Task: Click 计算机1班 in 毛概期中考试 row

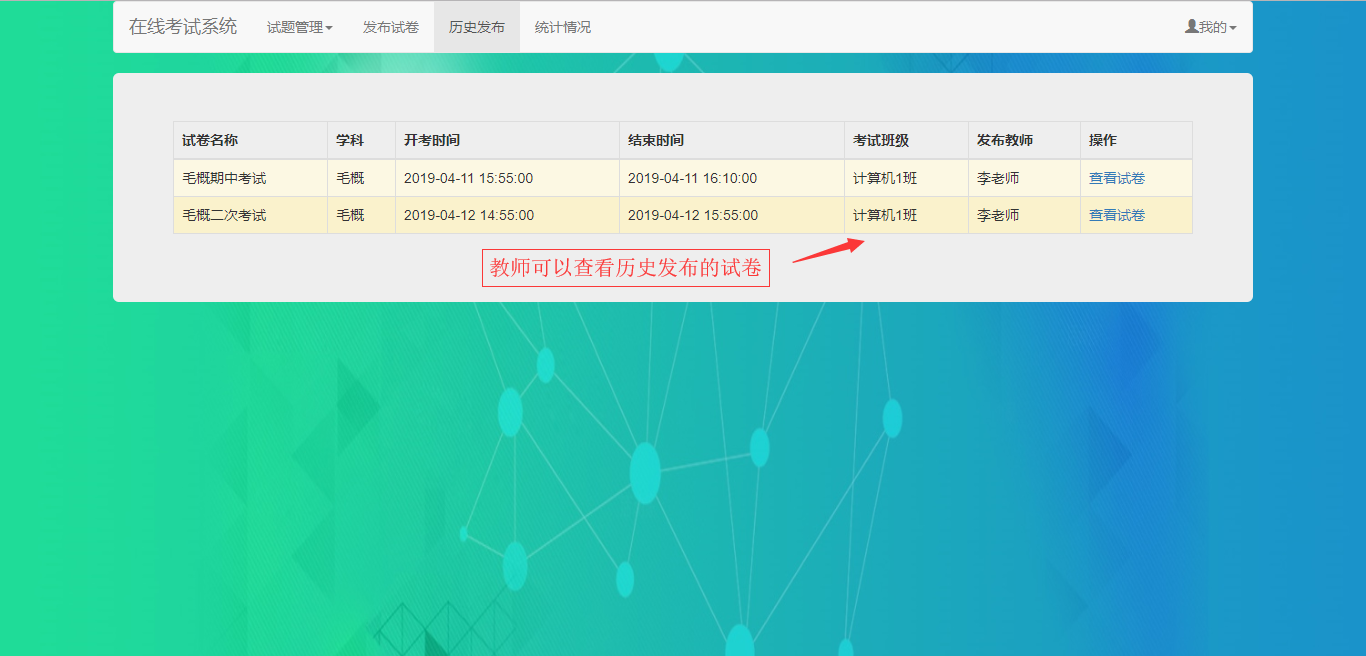Action: (885, 178)
